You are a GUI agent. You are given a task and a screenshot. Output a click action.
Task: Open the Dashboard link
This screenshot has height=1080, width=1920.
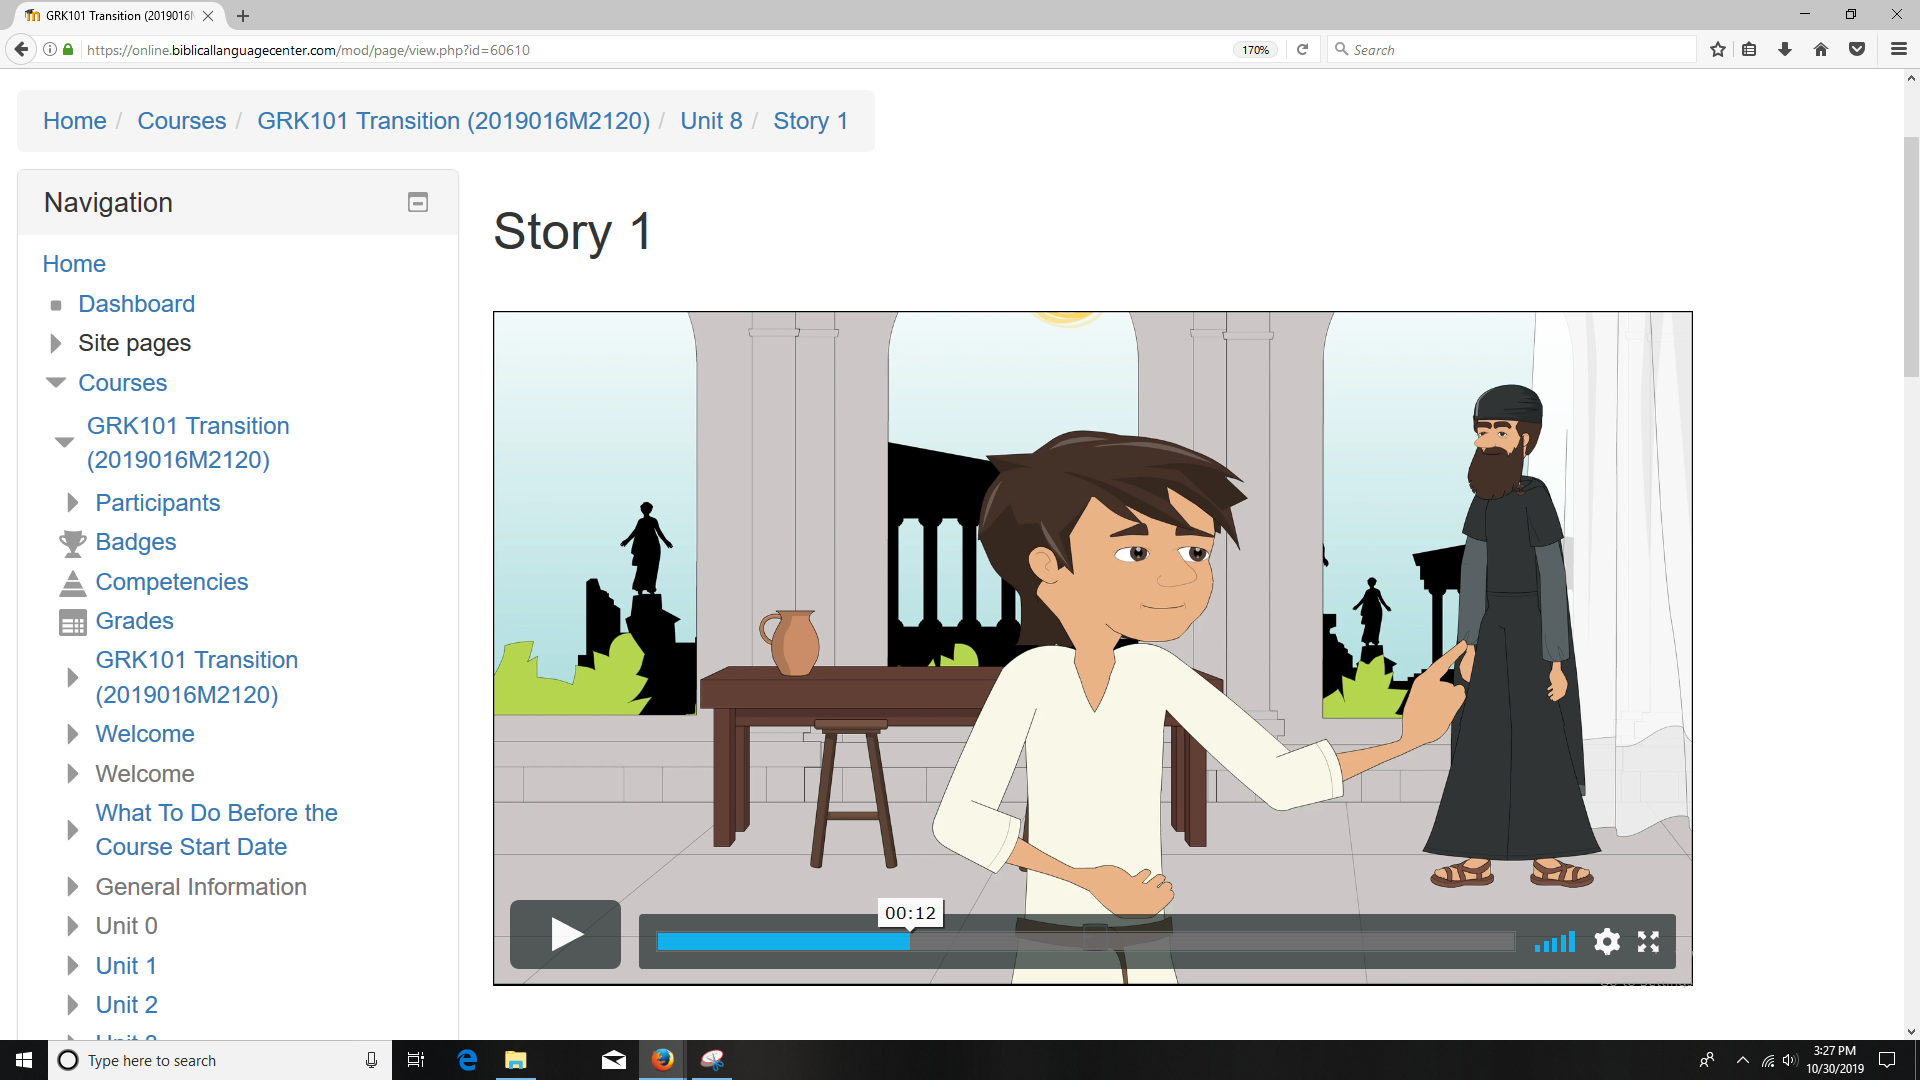(137, 304)
